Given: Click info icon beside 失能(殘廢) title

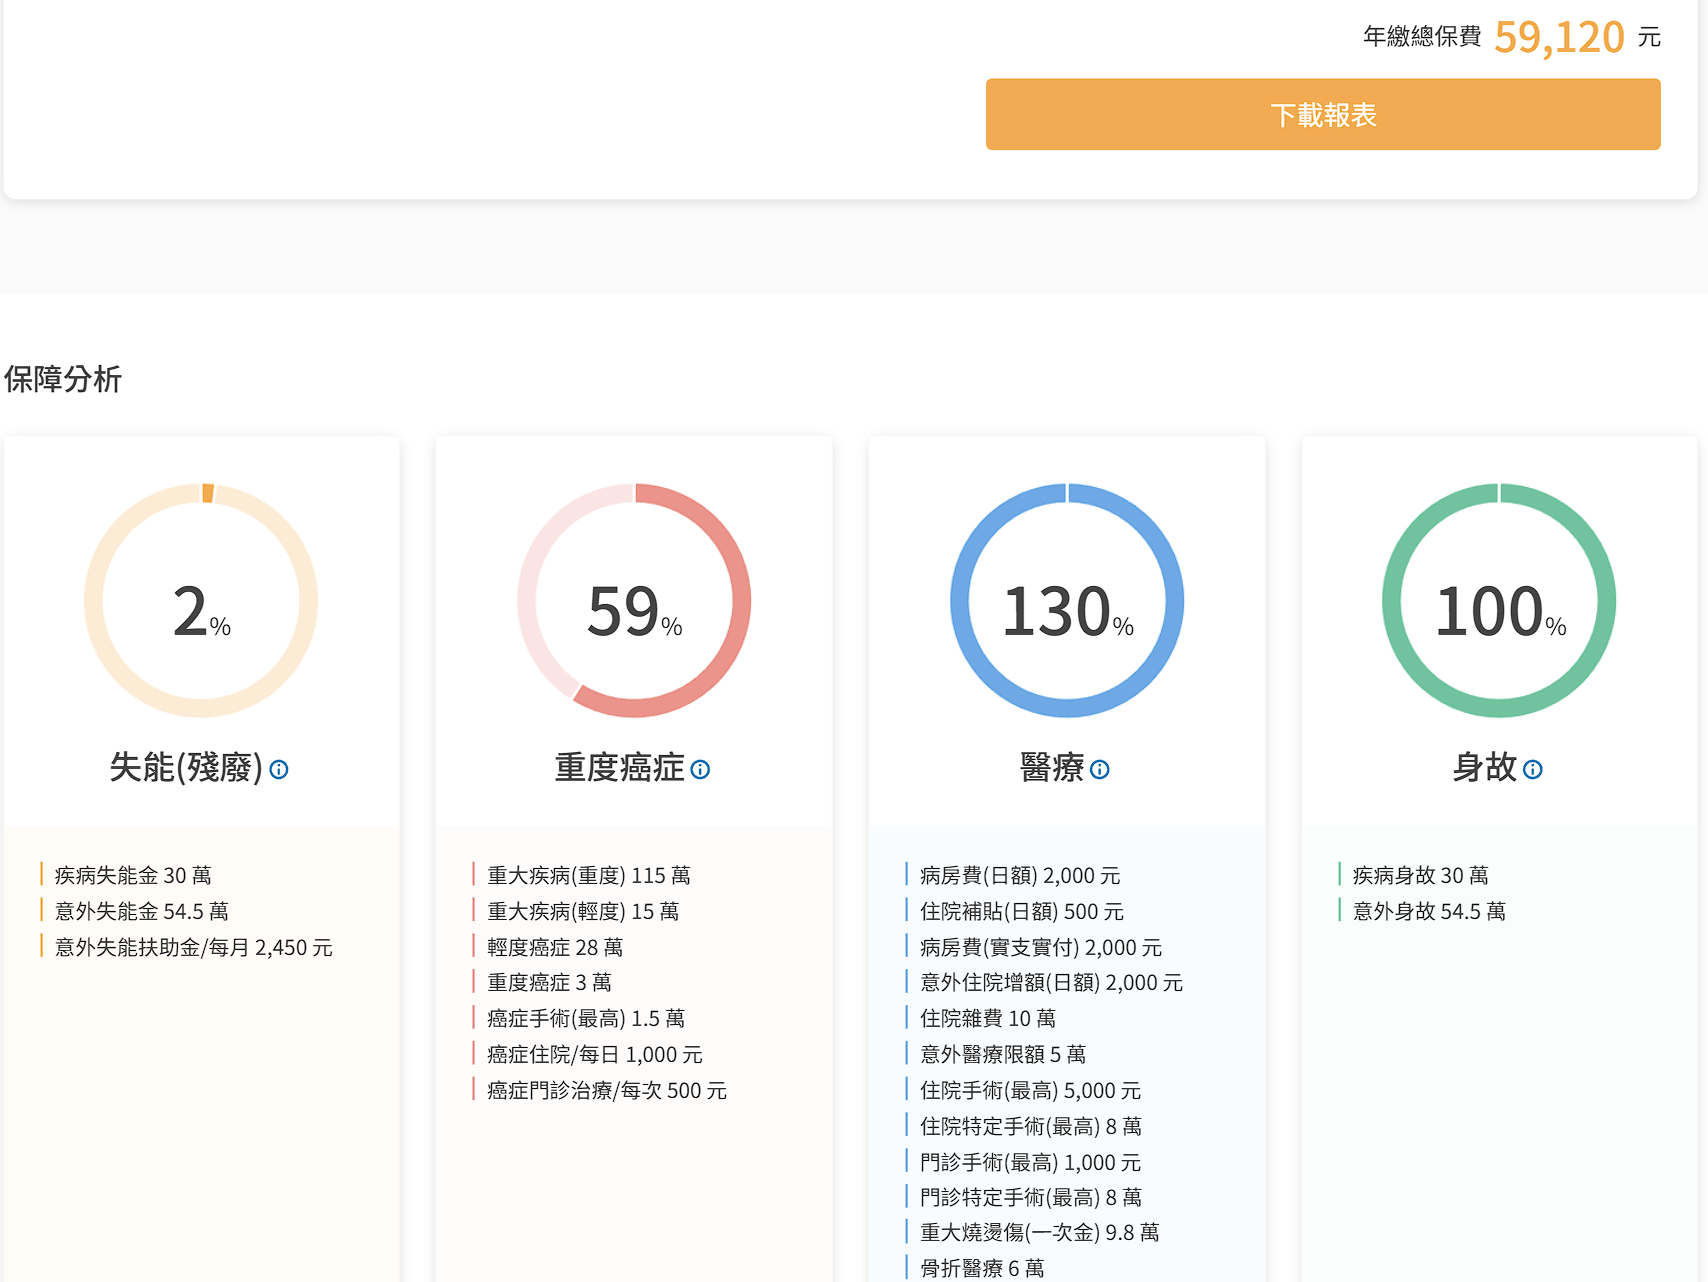Looking at the screenshot, I should point(279,769).
